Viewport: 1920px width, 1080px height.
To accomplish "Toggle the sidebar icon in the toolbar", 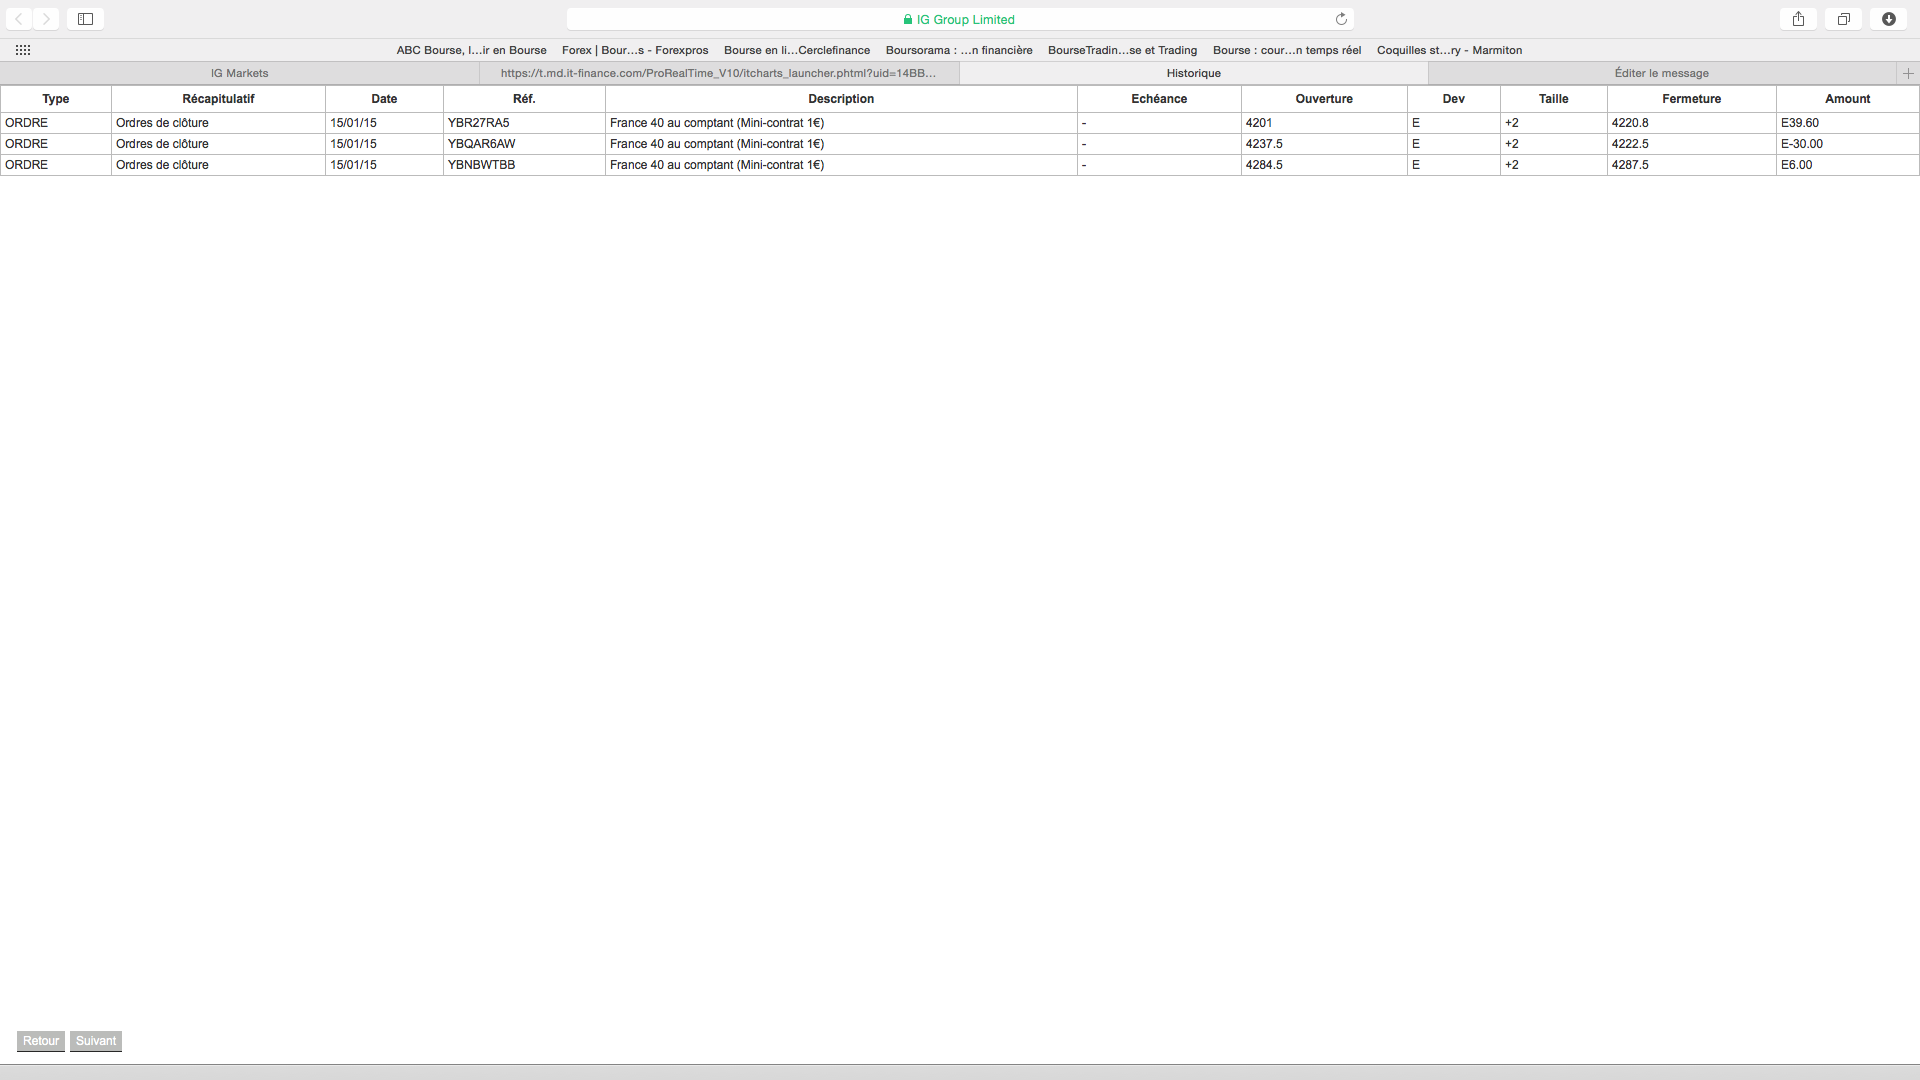I will click(86, 19).
